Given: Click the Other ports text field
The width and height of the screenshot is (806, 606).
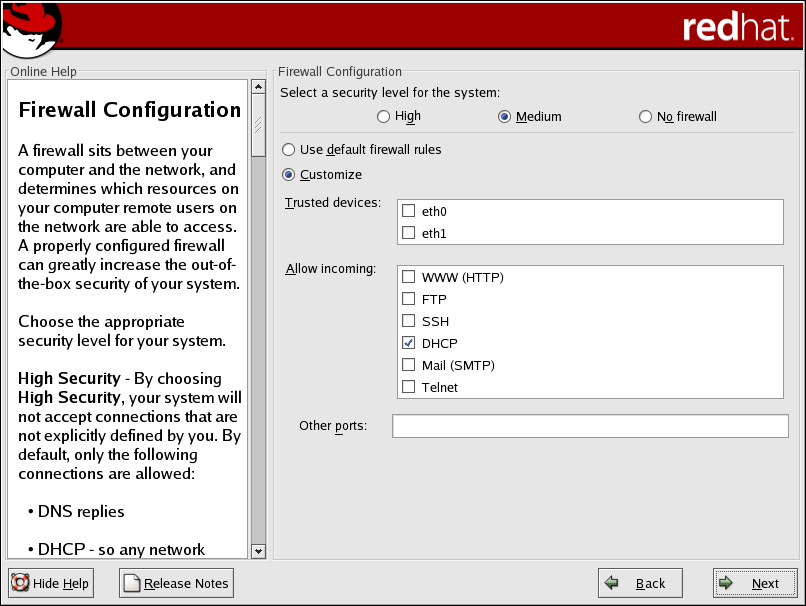Looking at the screenshot, I should [590, 427].
